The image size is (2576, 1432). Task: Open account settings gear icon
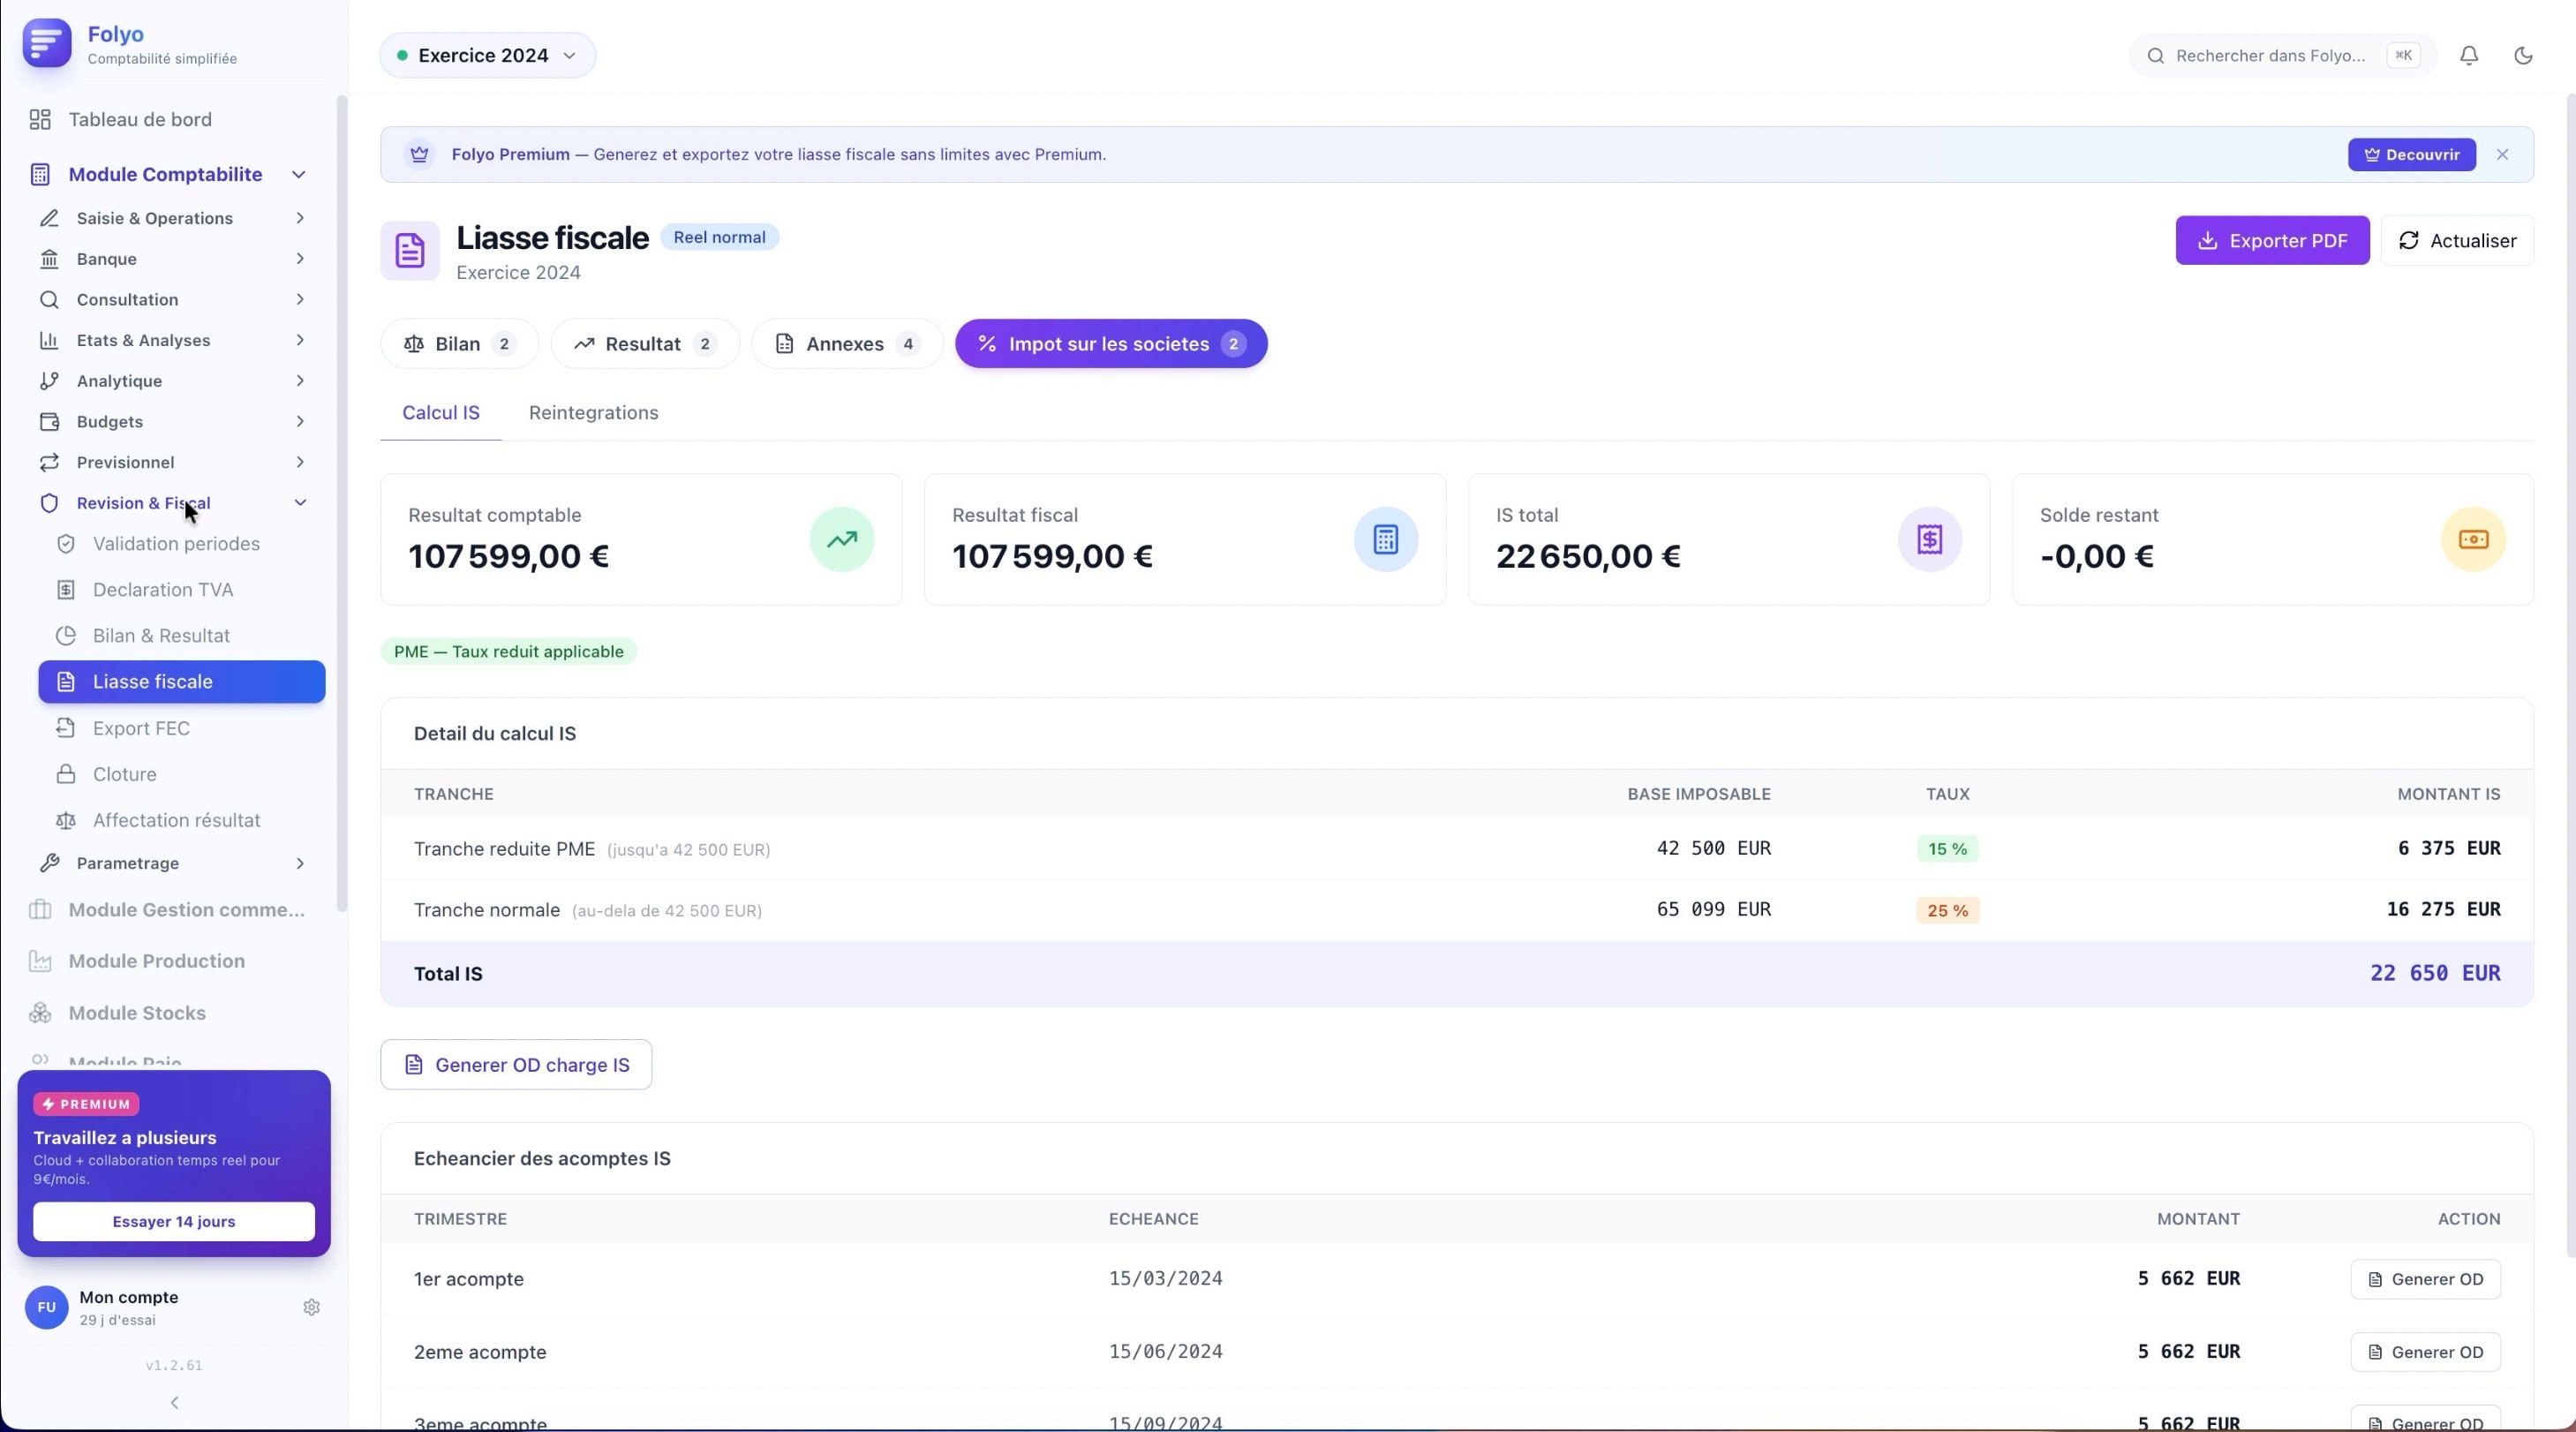coord(311,1307)
